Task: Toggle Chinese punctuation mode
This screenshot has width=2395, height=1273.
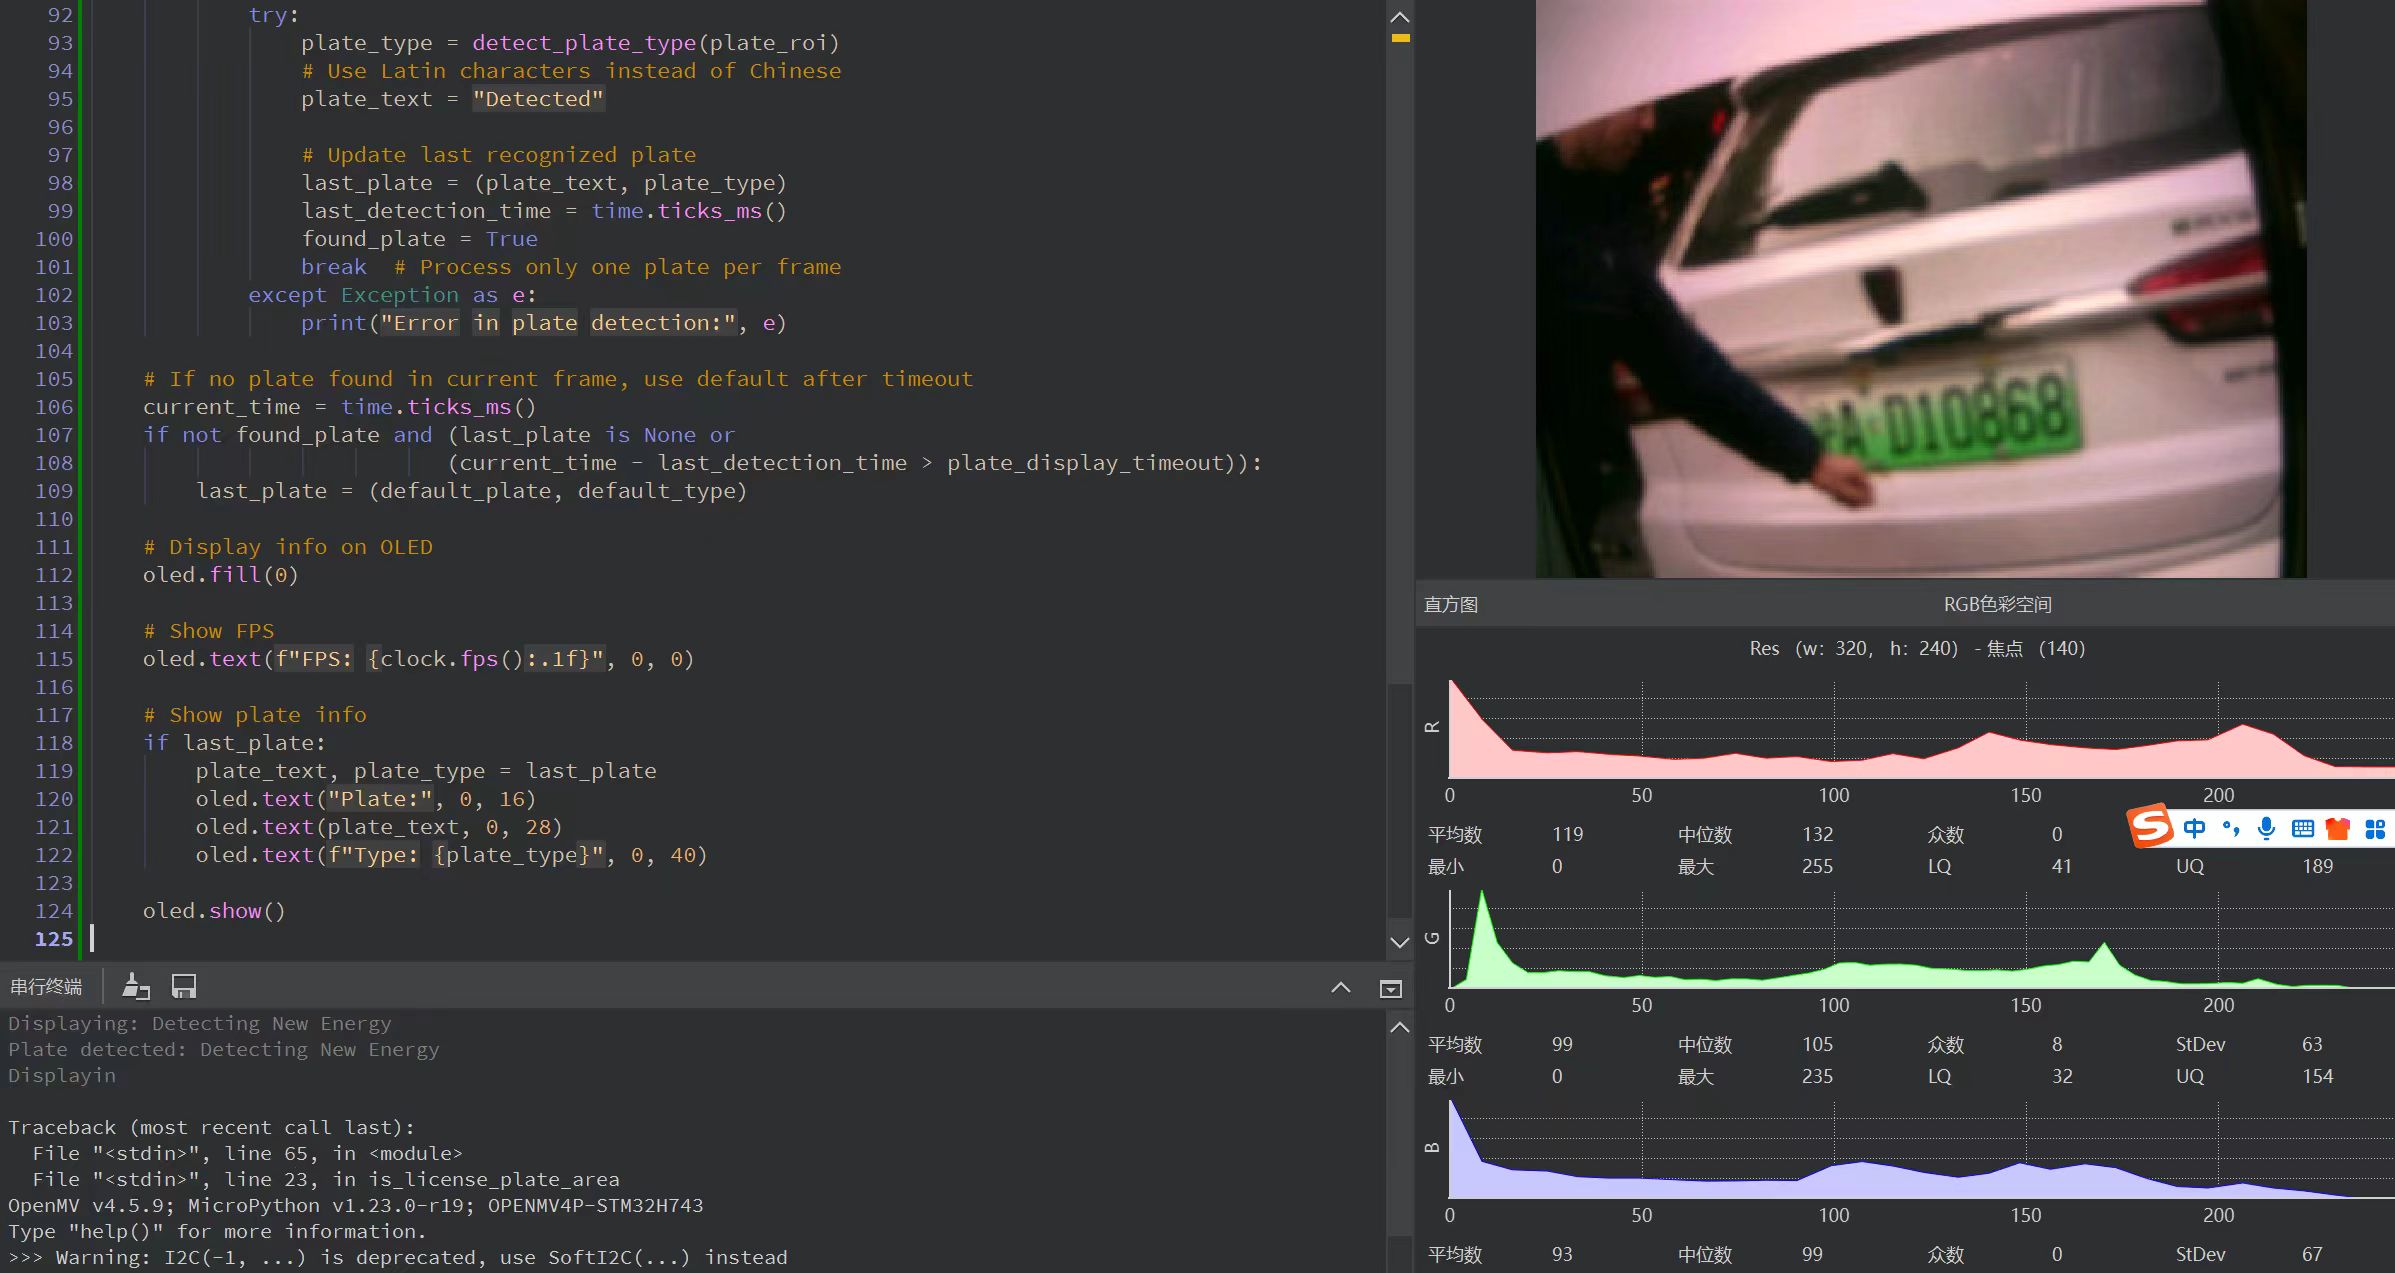Action: coord(2230,828)
